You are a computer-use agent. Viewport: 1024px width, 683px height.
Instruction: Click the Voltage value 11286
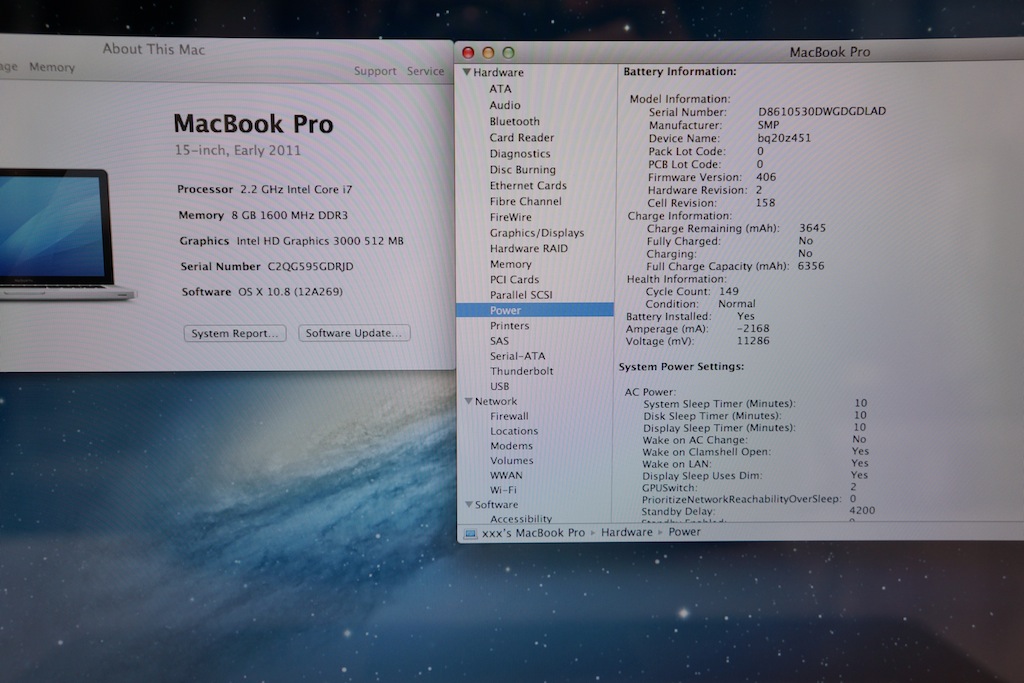tap(753, 341)
